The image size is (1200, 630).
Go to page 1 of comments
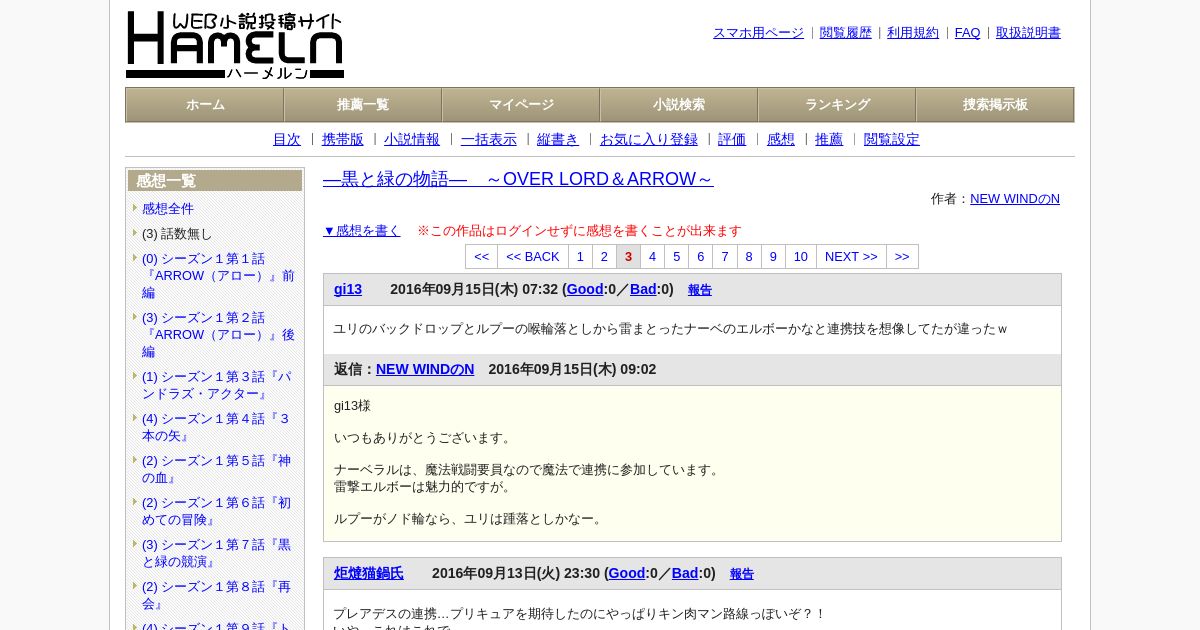pyautogui.click(x=580, y=257)
